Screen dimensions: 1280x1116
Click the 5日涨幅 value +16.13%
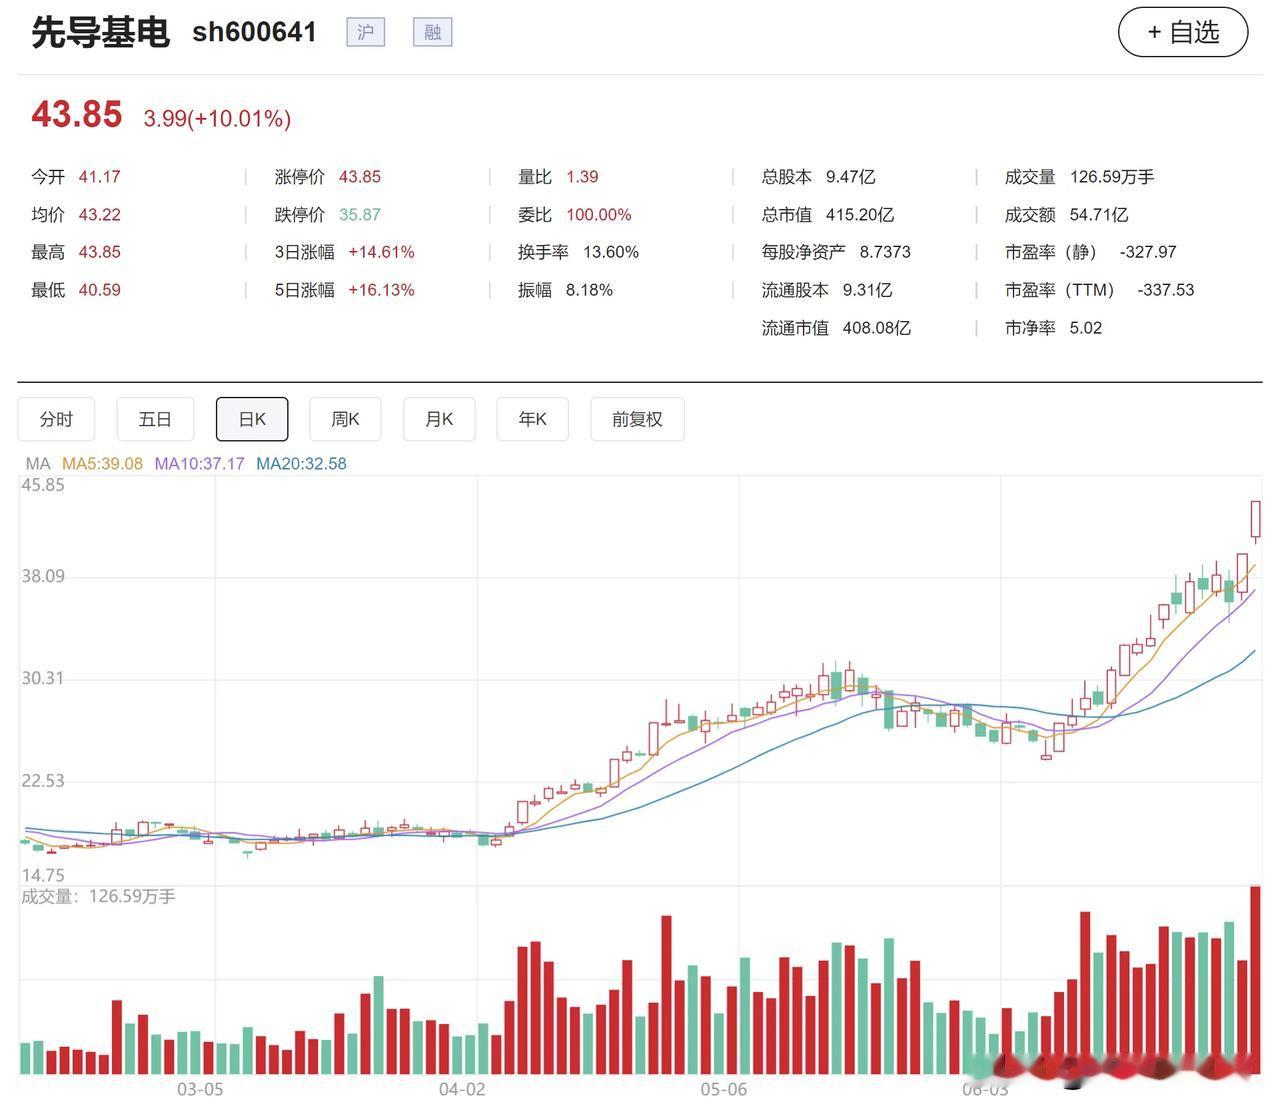pos(381,290)
